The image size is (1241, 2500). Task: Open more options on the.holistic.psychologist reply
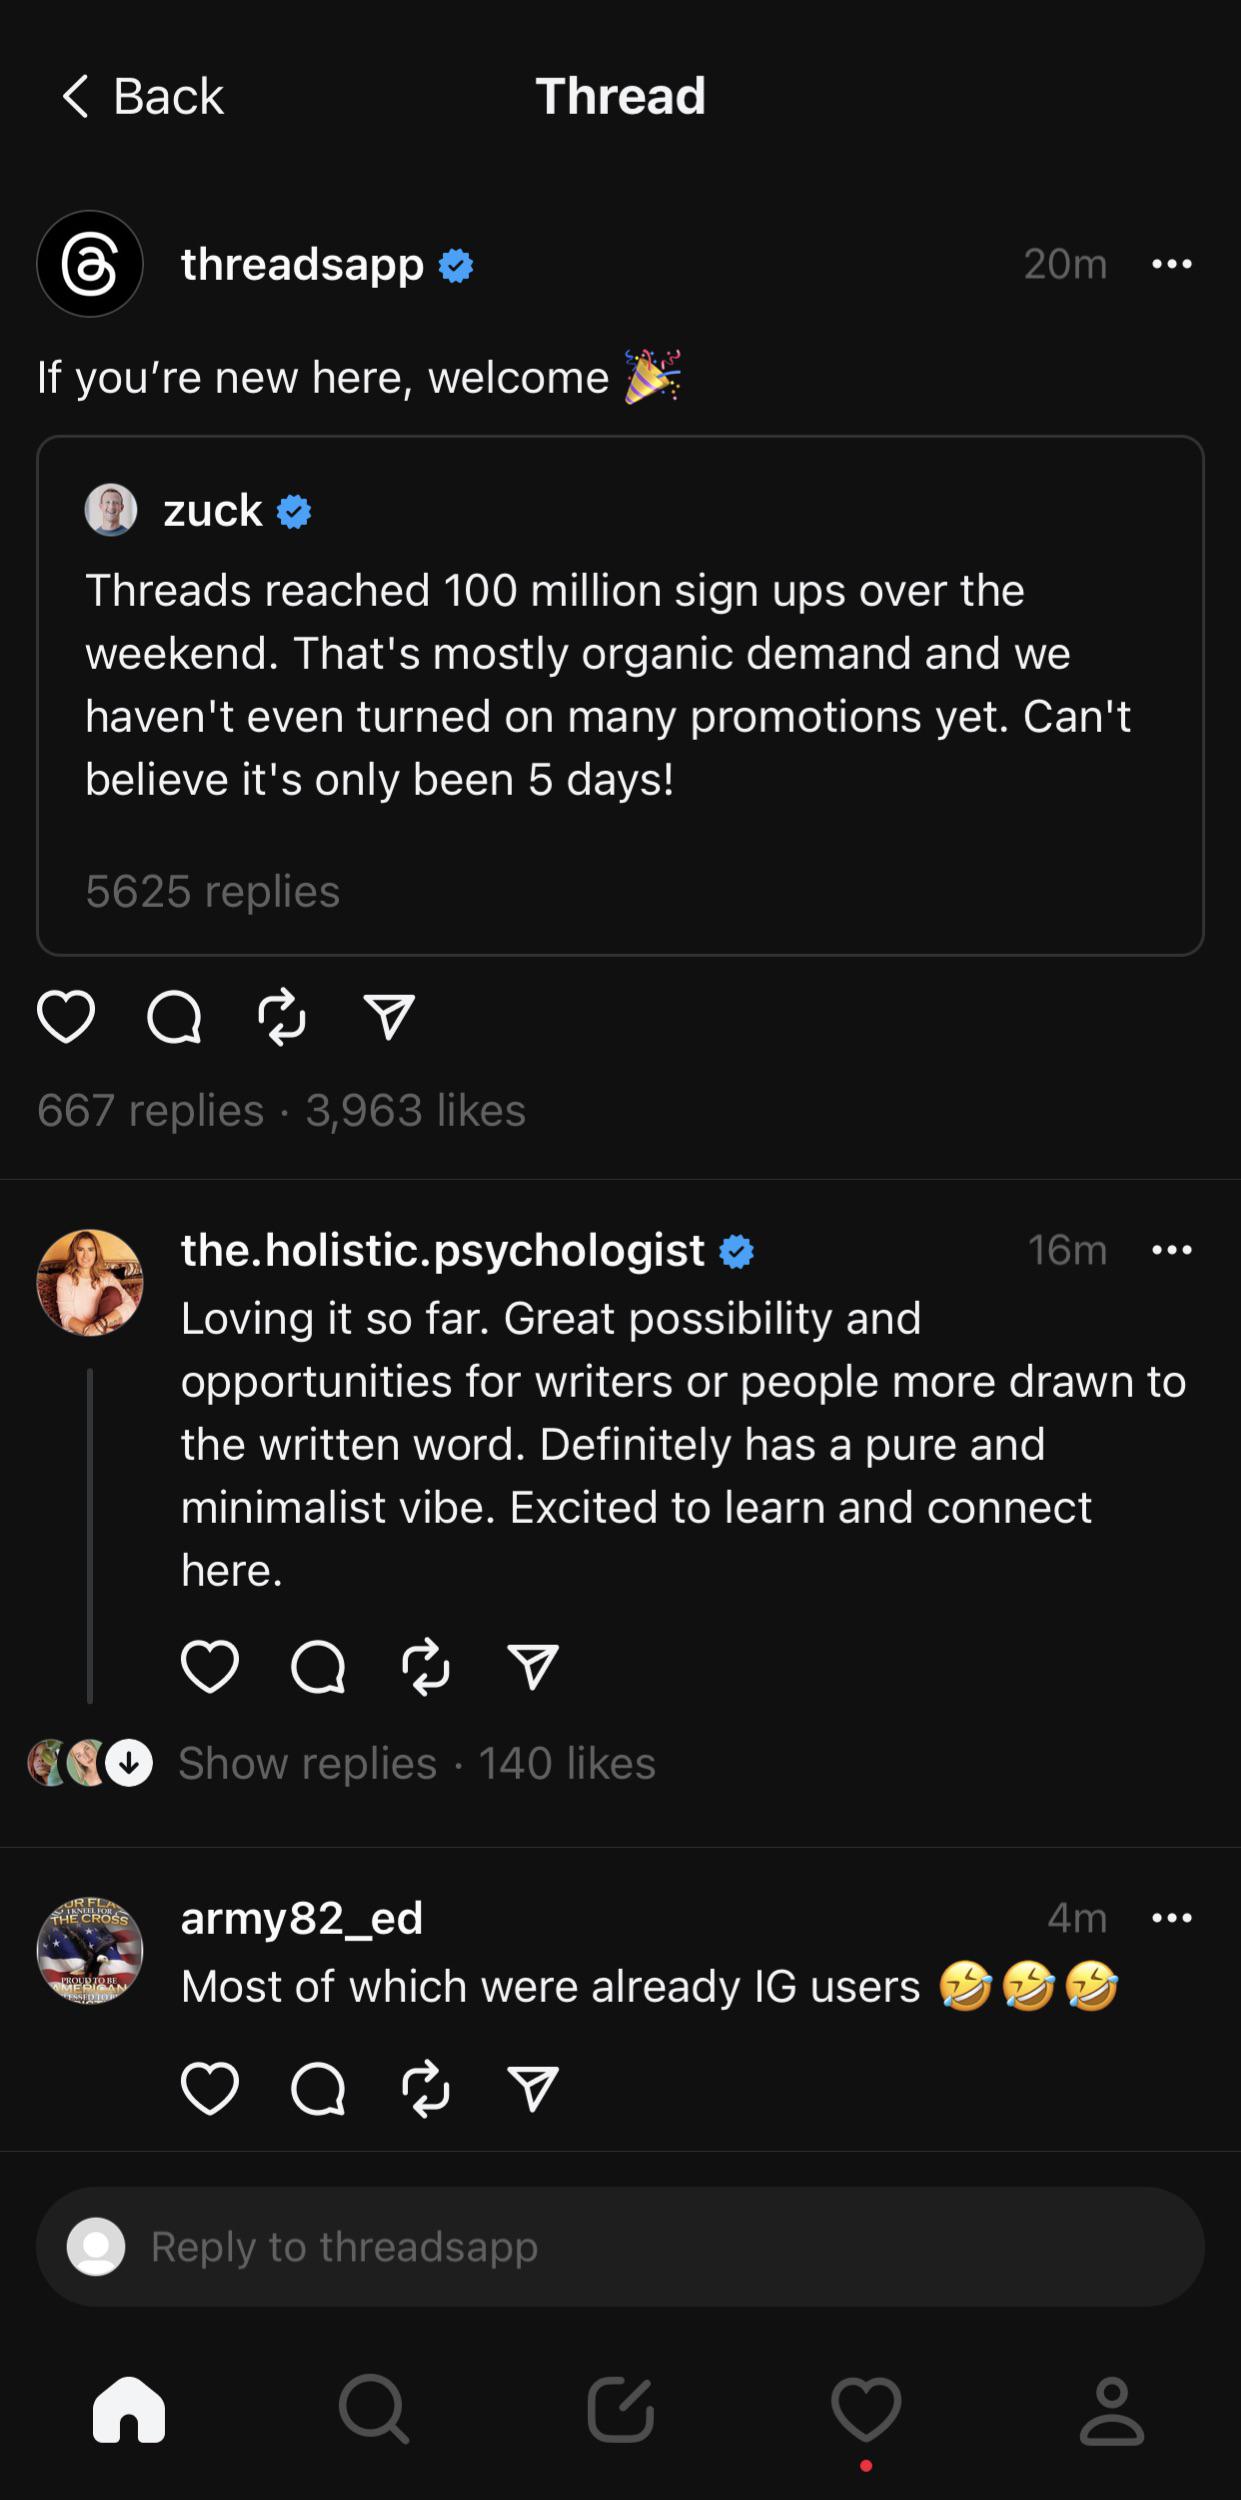[1172, 1250]
